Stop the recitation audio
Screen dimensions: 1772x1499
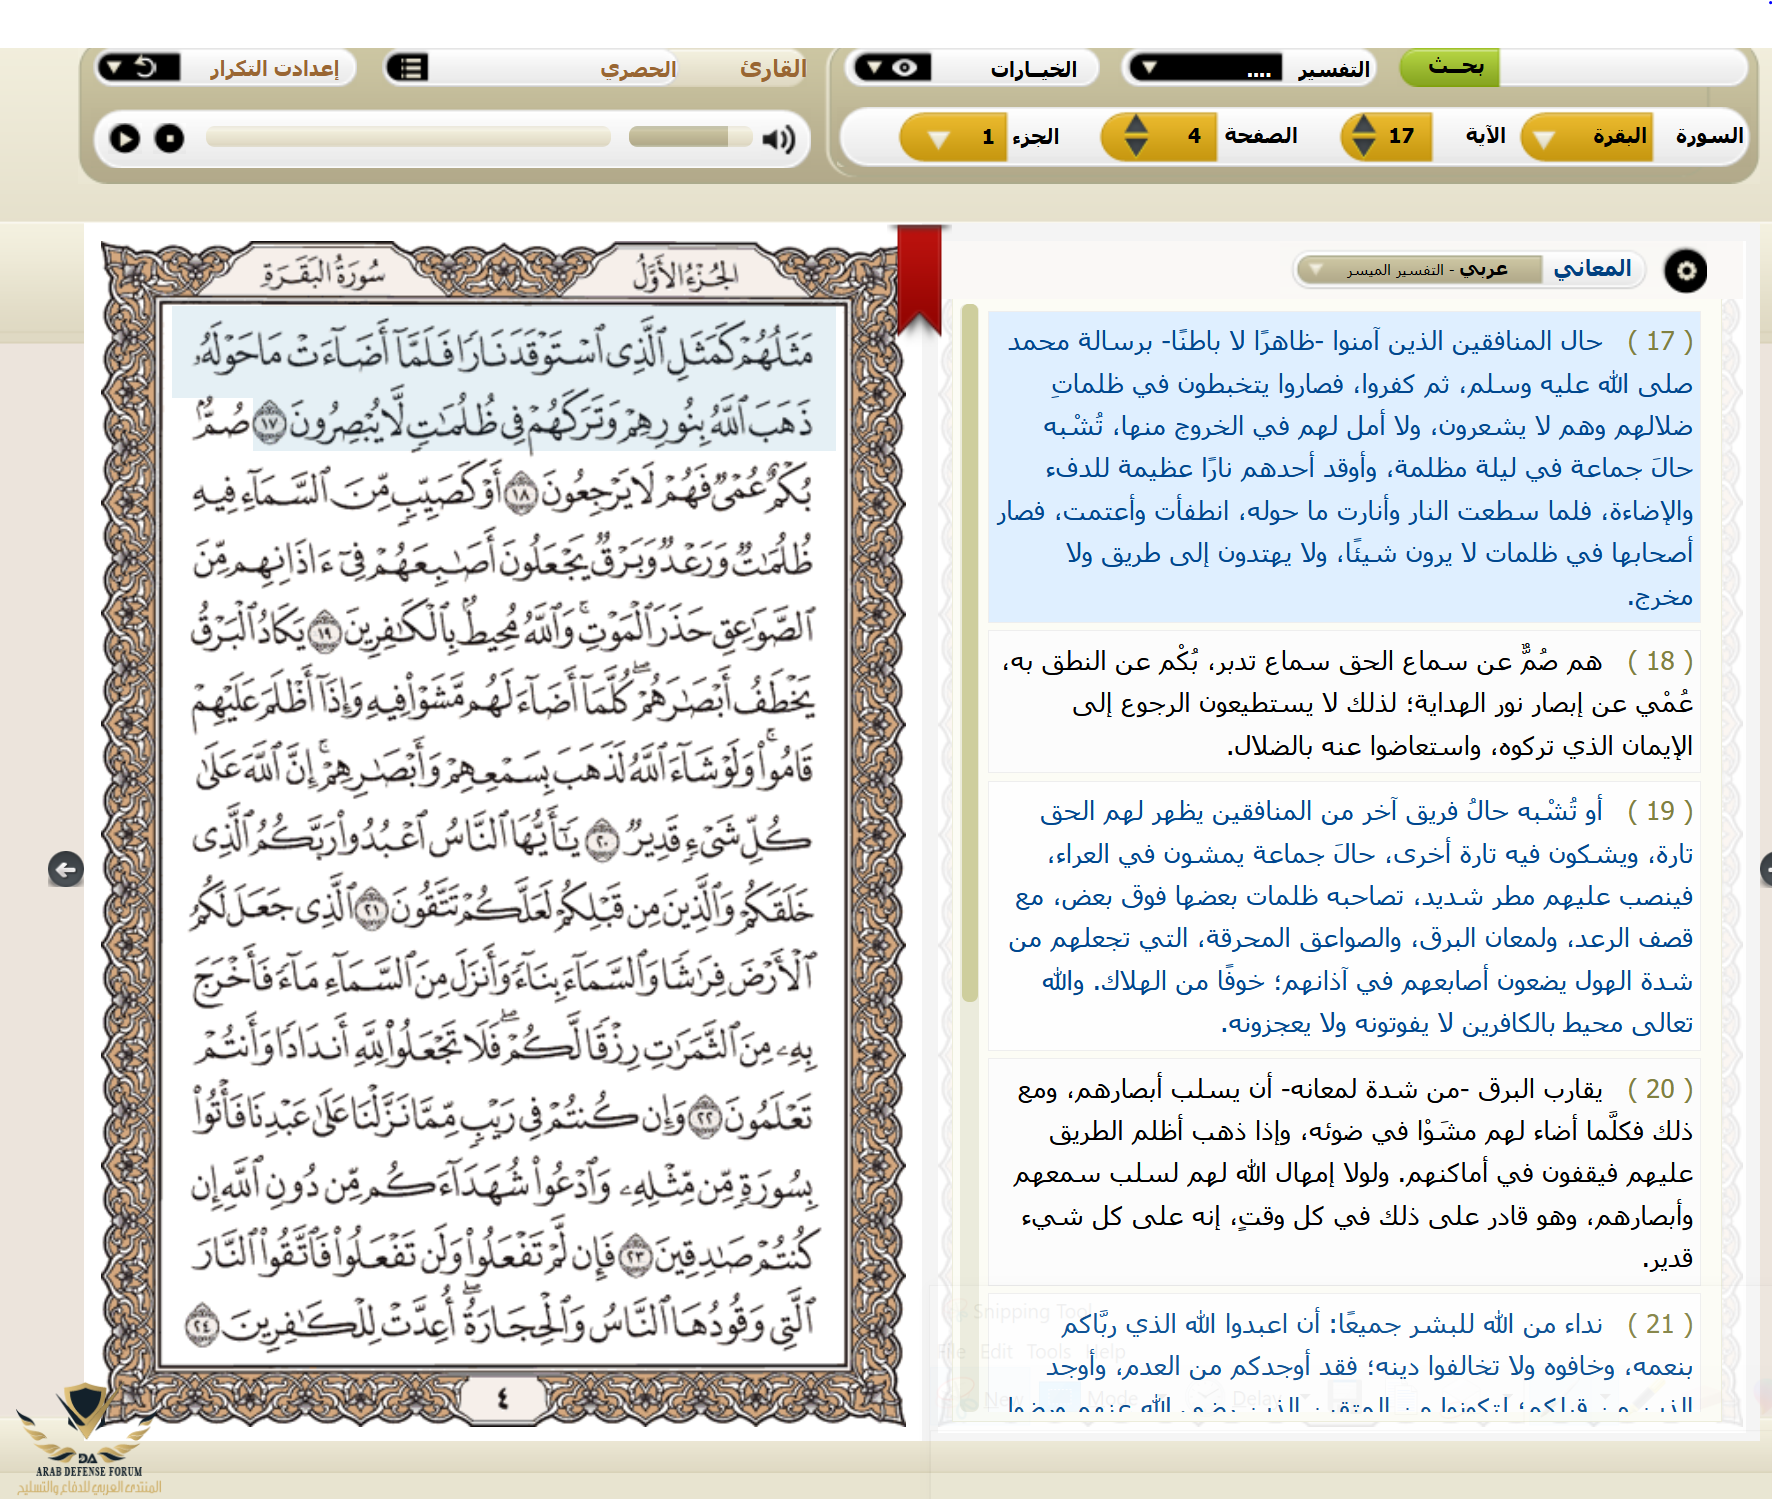point(170,138)
